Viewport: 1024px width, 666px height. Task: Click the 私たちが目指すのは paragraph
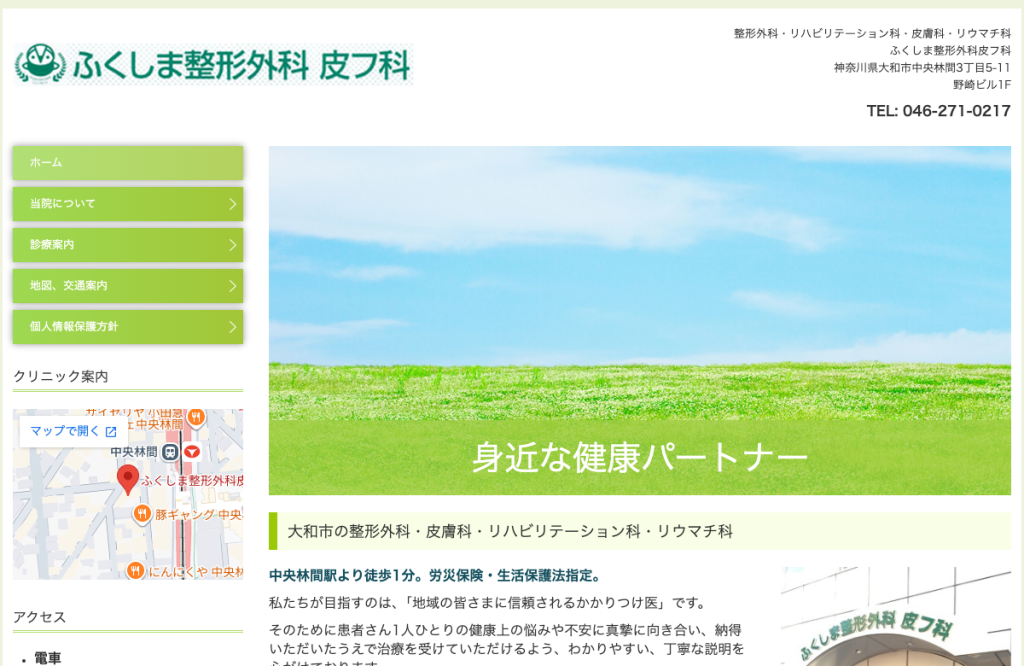point(489,603)
